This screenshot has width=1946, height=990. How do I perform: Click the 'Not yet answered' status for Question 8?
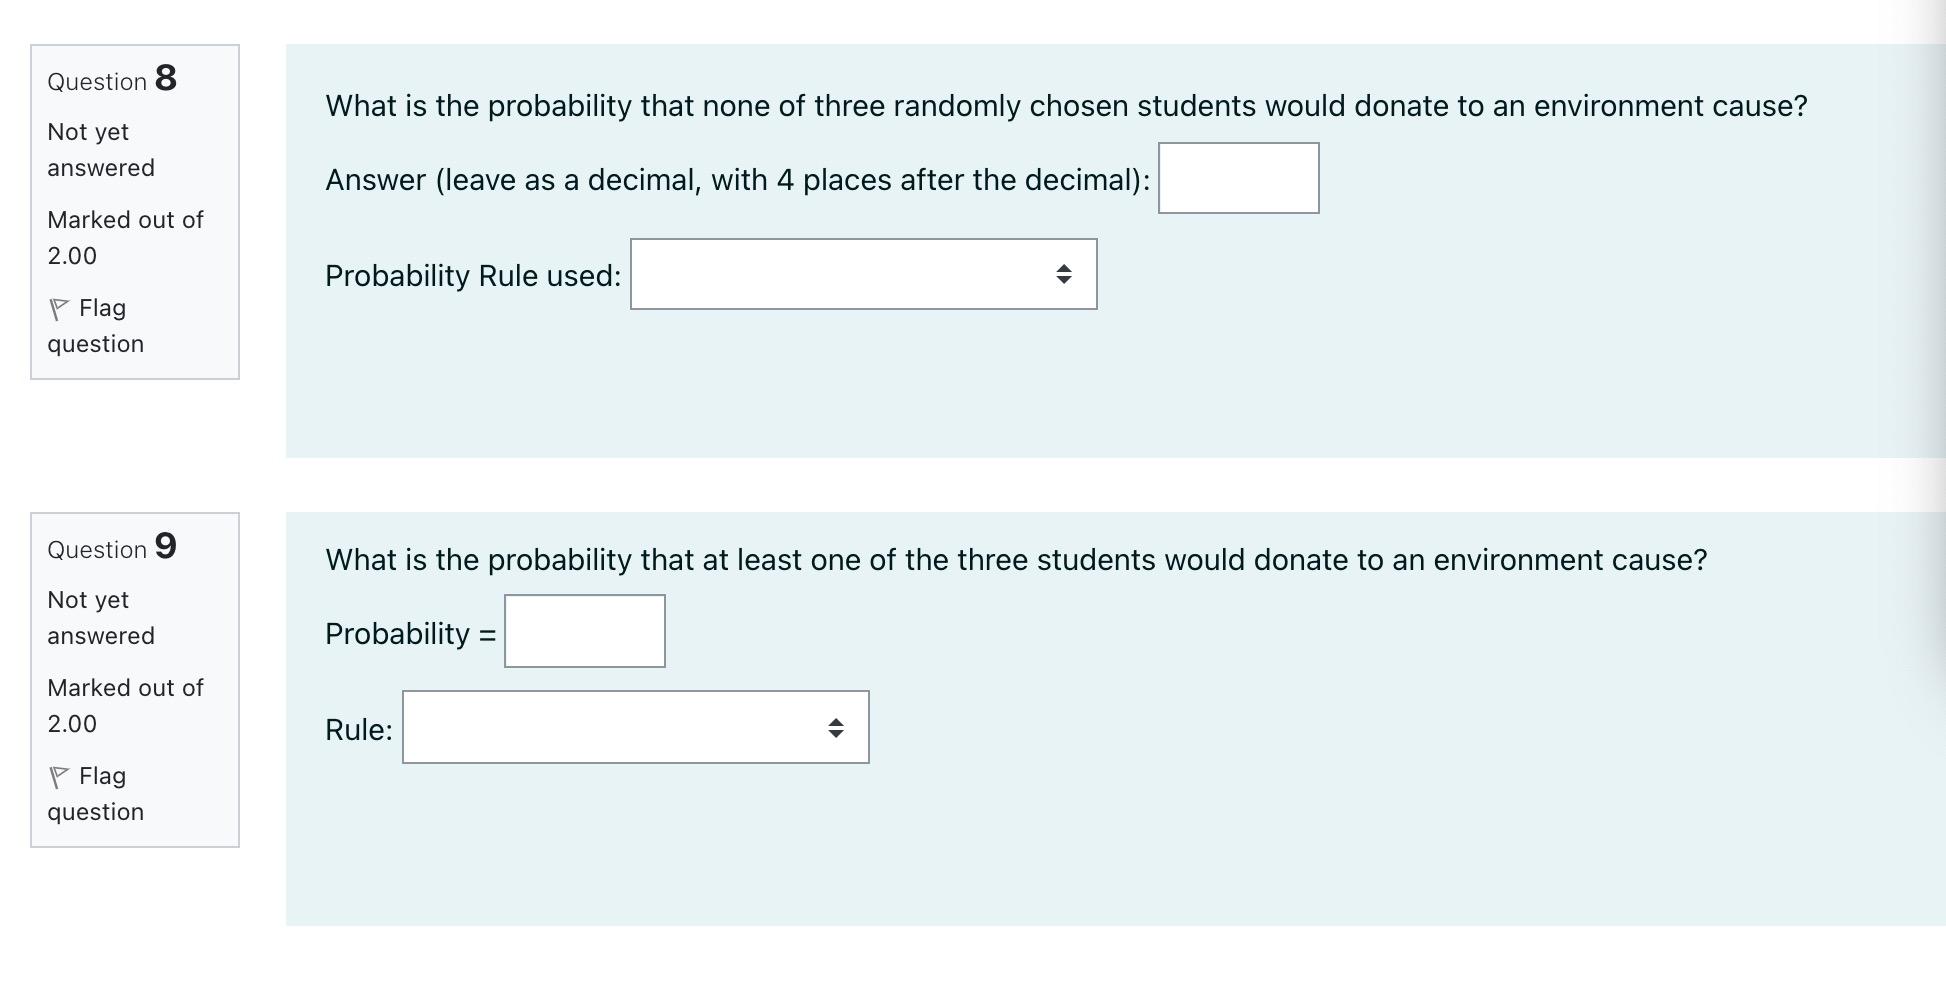point(100,150)
